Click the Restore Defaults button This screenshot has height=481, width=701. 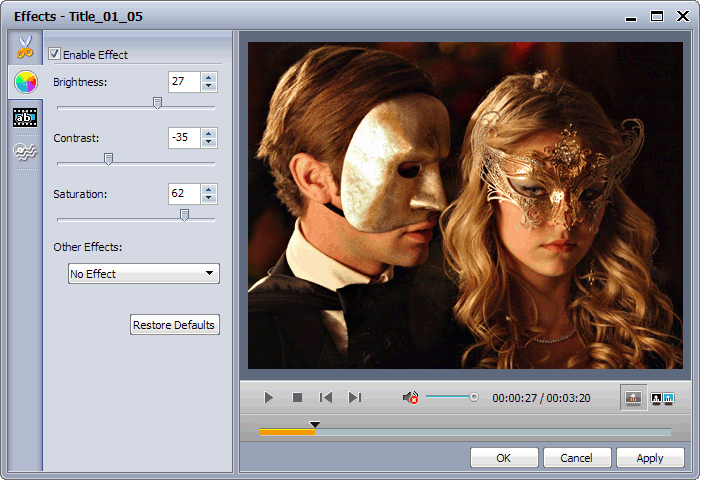pos(174,325)
